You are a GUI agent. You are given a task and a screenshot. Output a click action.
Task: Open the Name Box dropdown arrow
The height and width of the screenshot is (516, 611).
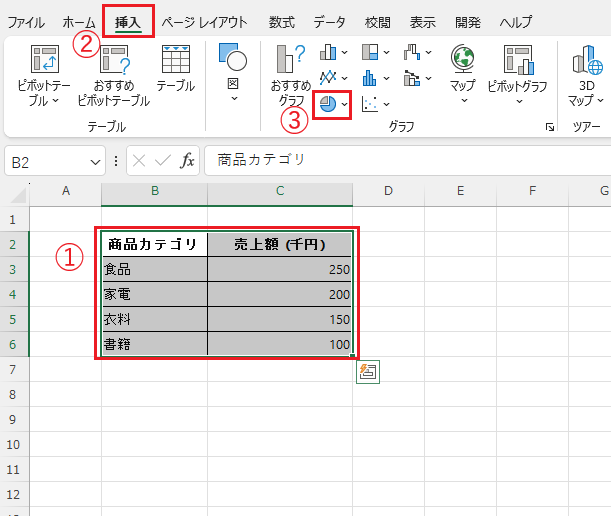pyautogui.click(x=95, y=162)
